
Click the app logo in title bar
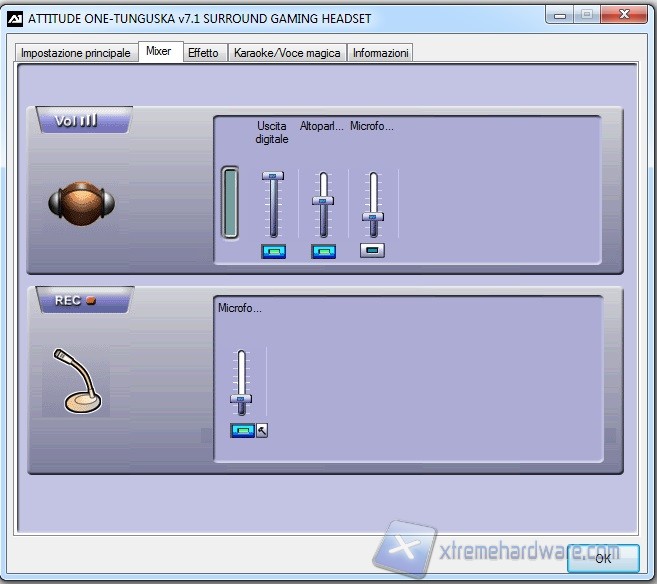14,17
